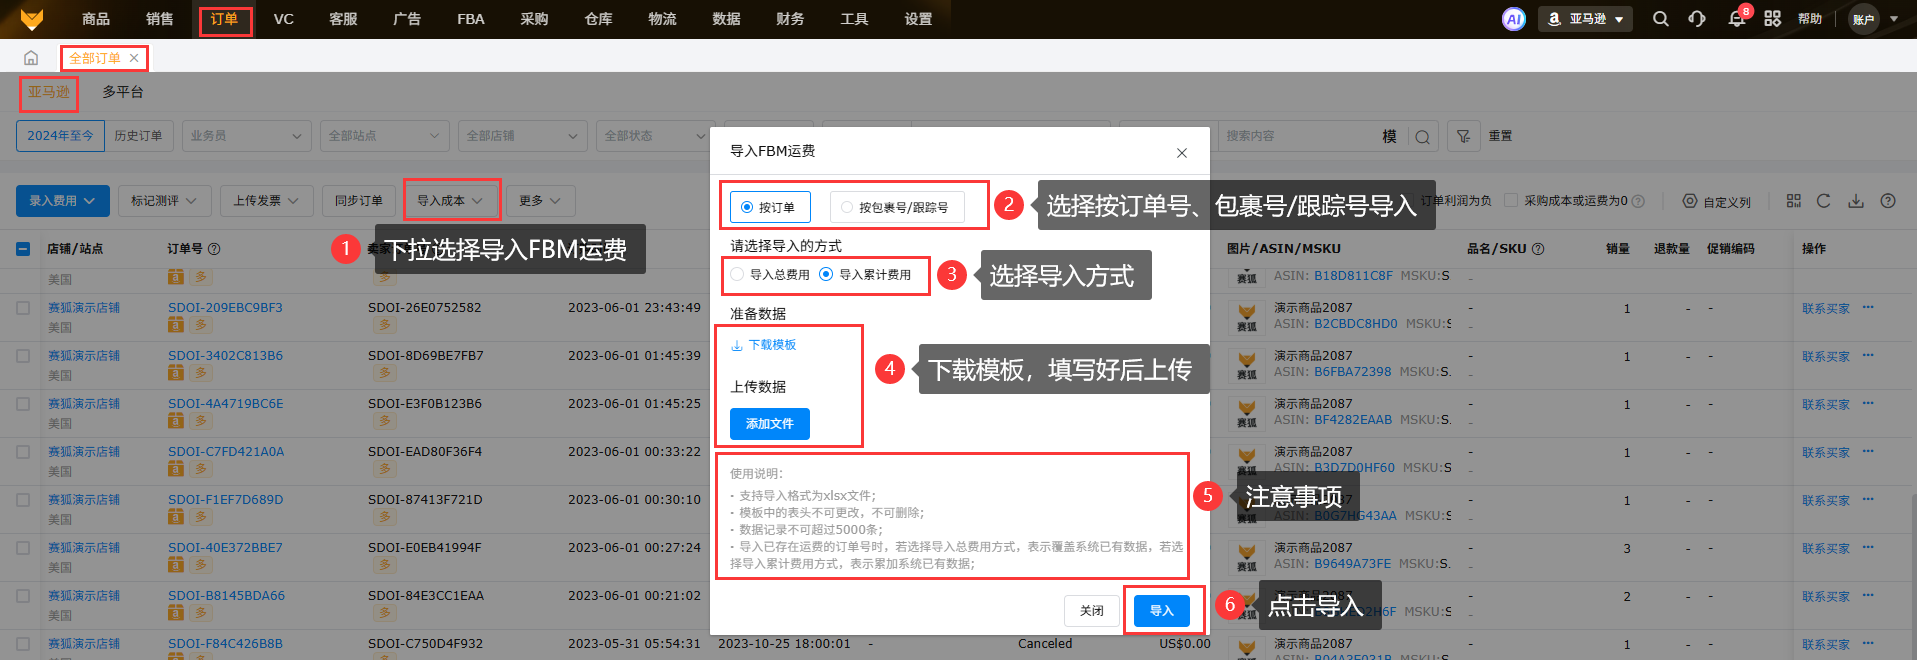Viewport: 1917px width, 660px height.
Task: Expand the 导入成本 dropdown button
Action: point(451,201)
